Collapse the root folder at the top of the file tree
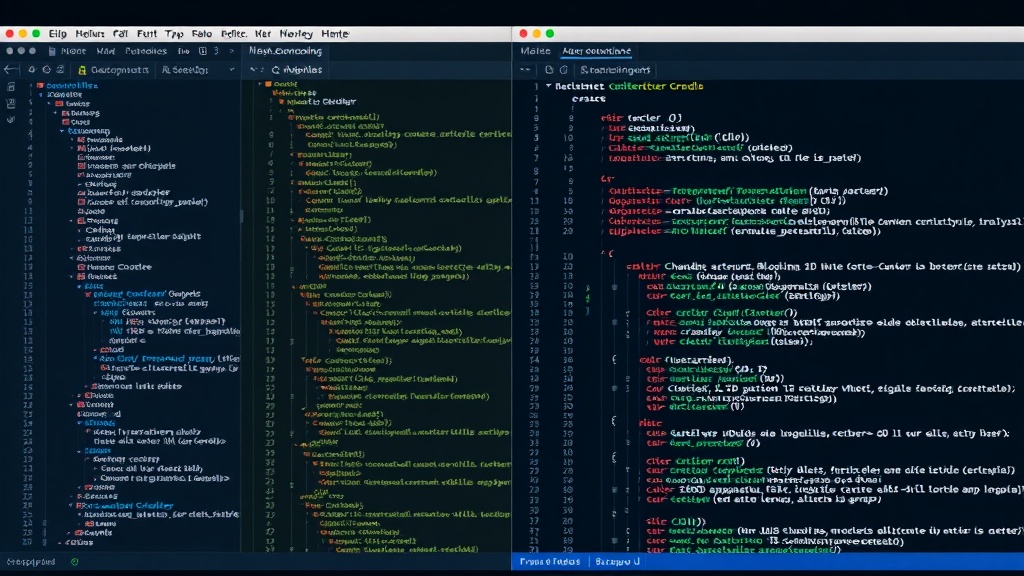Screen dimensions: 1024x576 click(31, 86)
